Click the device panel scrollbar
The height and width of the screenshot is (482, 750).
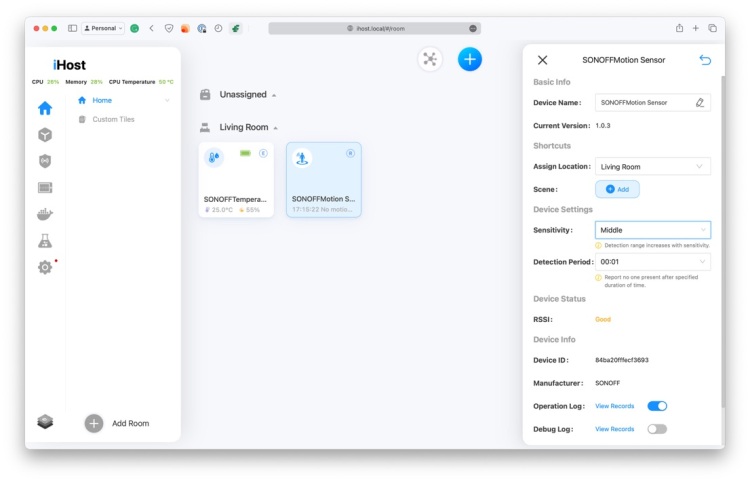[x=723, y=241]
